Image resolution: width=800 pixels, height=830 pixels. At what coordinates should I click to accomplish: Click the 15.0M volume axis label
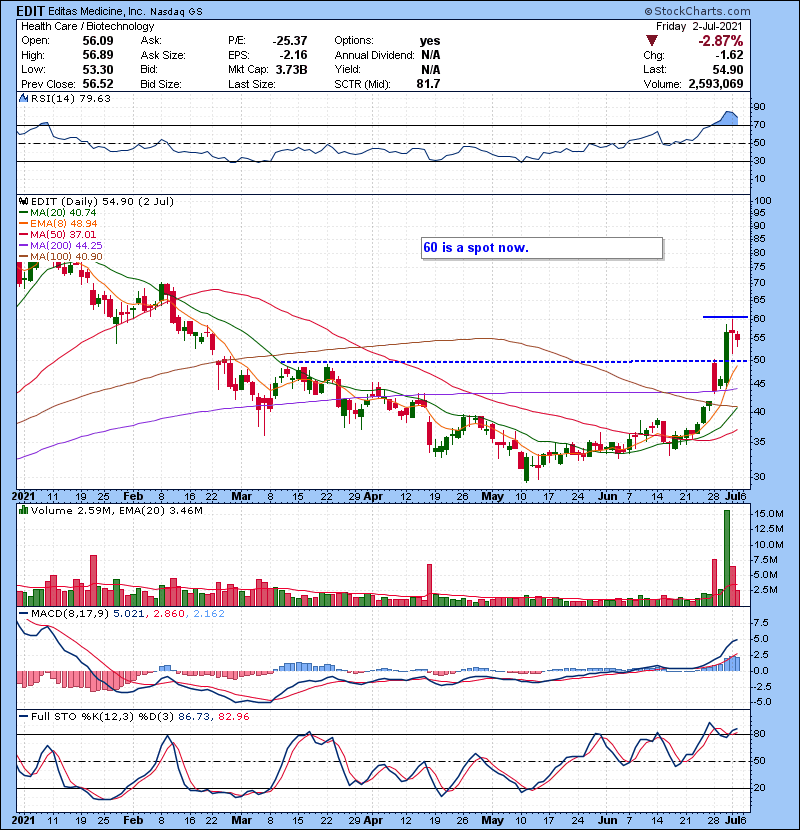(769, 513)
